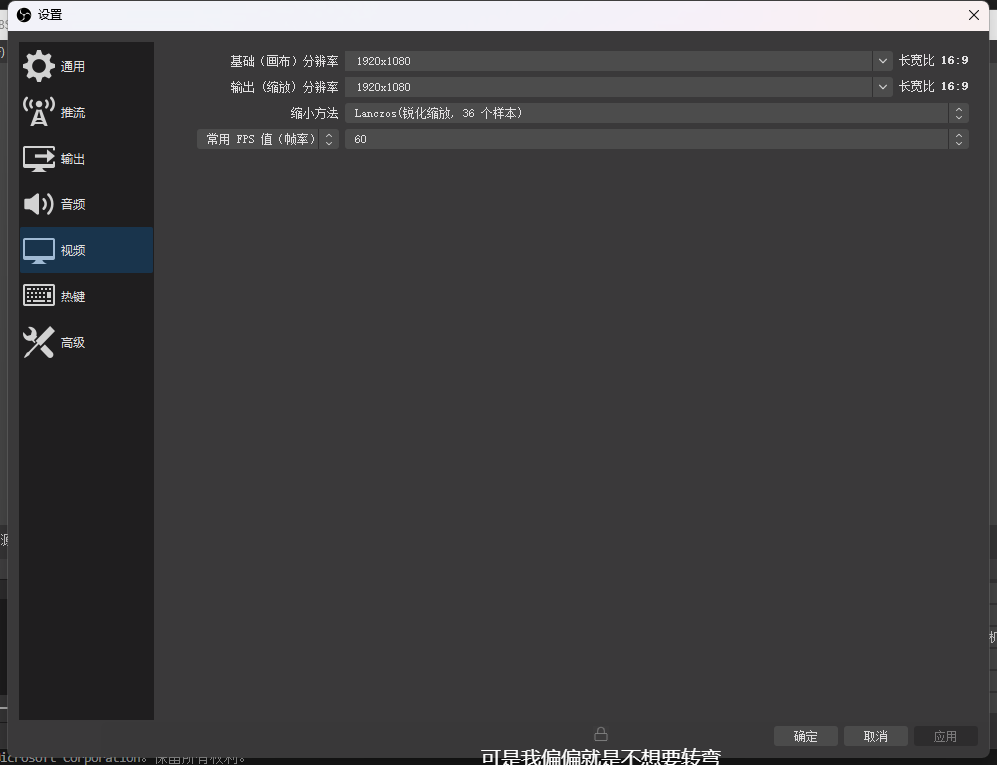The width and height of the screenshot is (997, 765).
Task: Click the monitor icon for Video settings
Action: (39, 250)
